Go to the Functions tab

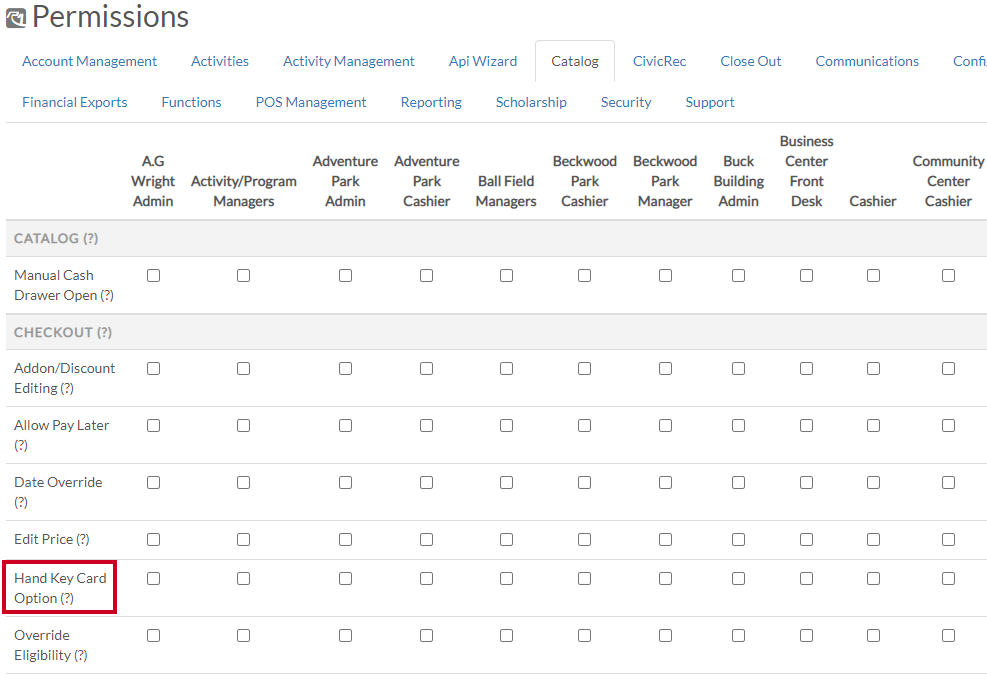(x=191, y=102)
